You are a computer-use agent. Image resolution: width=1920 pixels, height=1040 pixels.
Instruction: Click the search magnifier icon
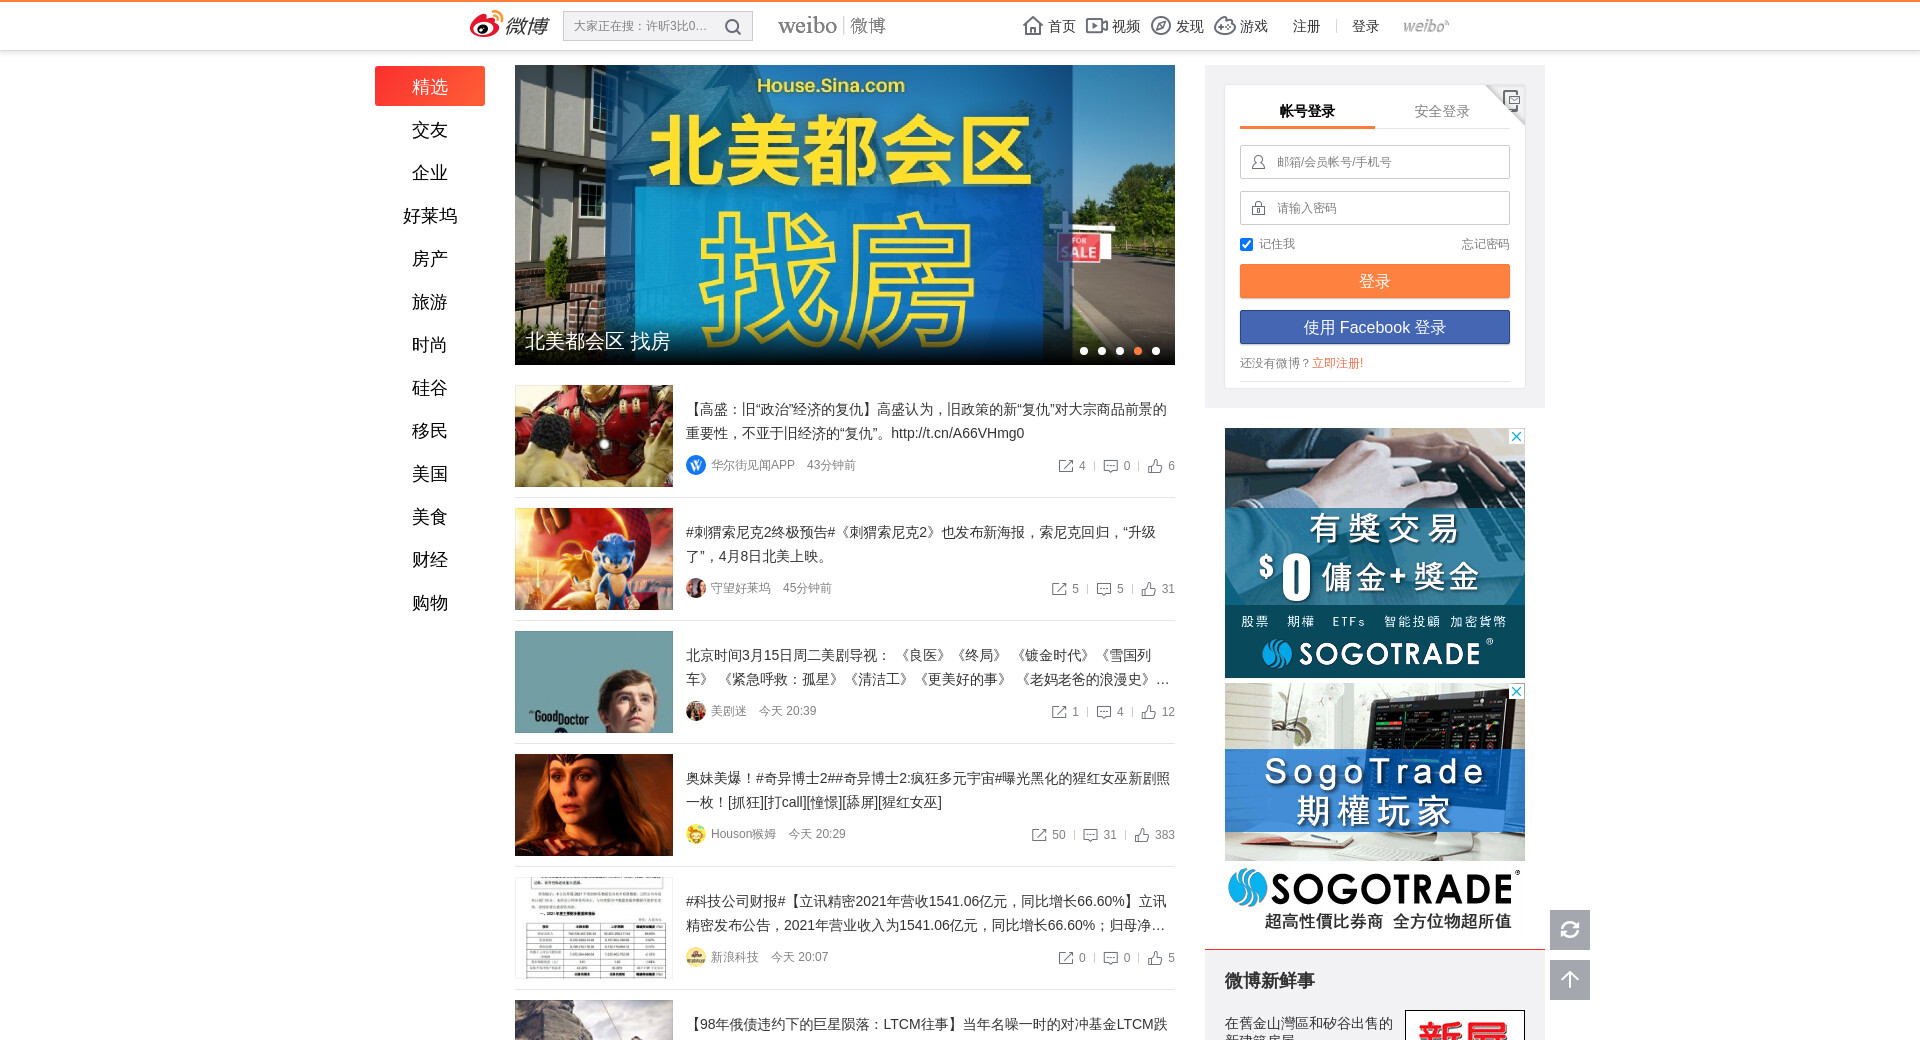733,27
